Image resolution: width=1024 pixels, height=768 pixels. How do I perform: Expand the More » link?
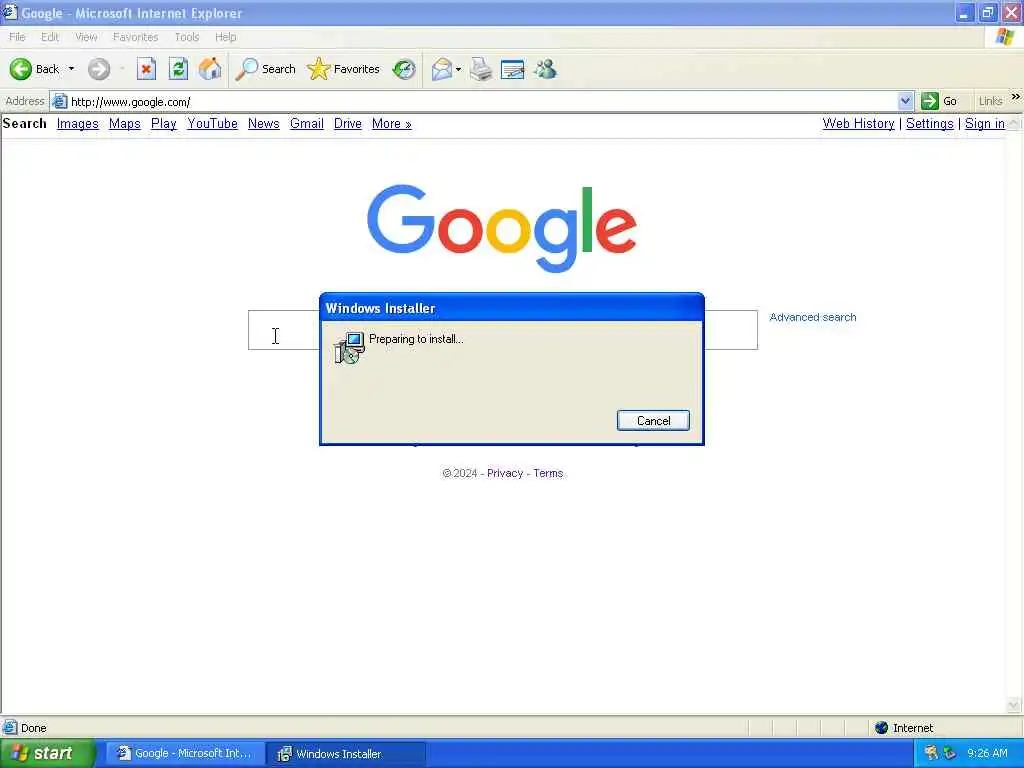(x=392, y=123)
